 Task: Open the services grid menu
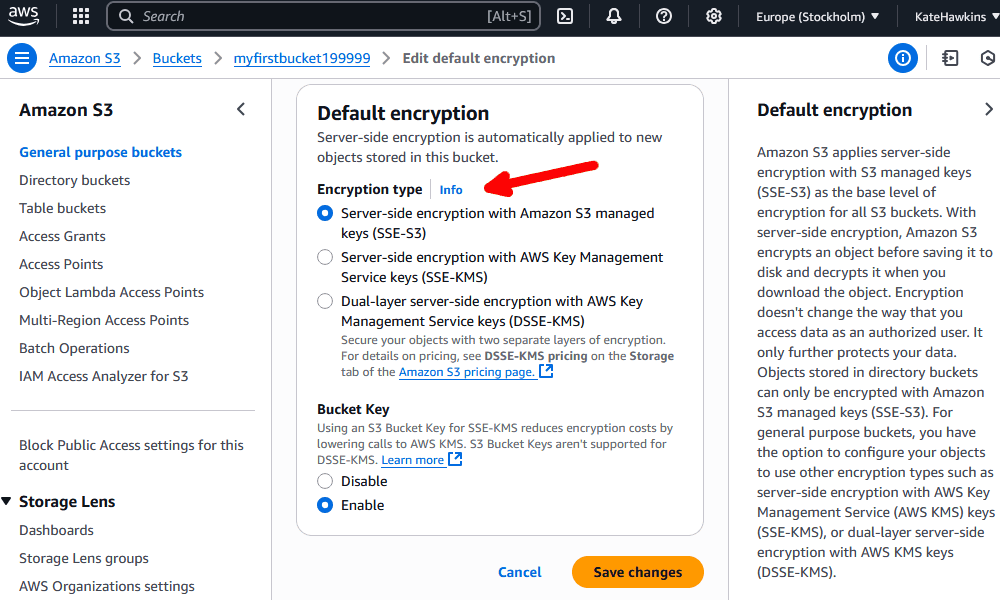[x=81, y=16]
